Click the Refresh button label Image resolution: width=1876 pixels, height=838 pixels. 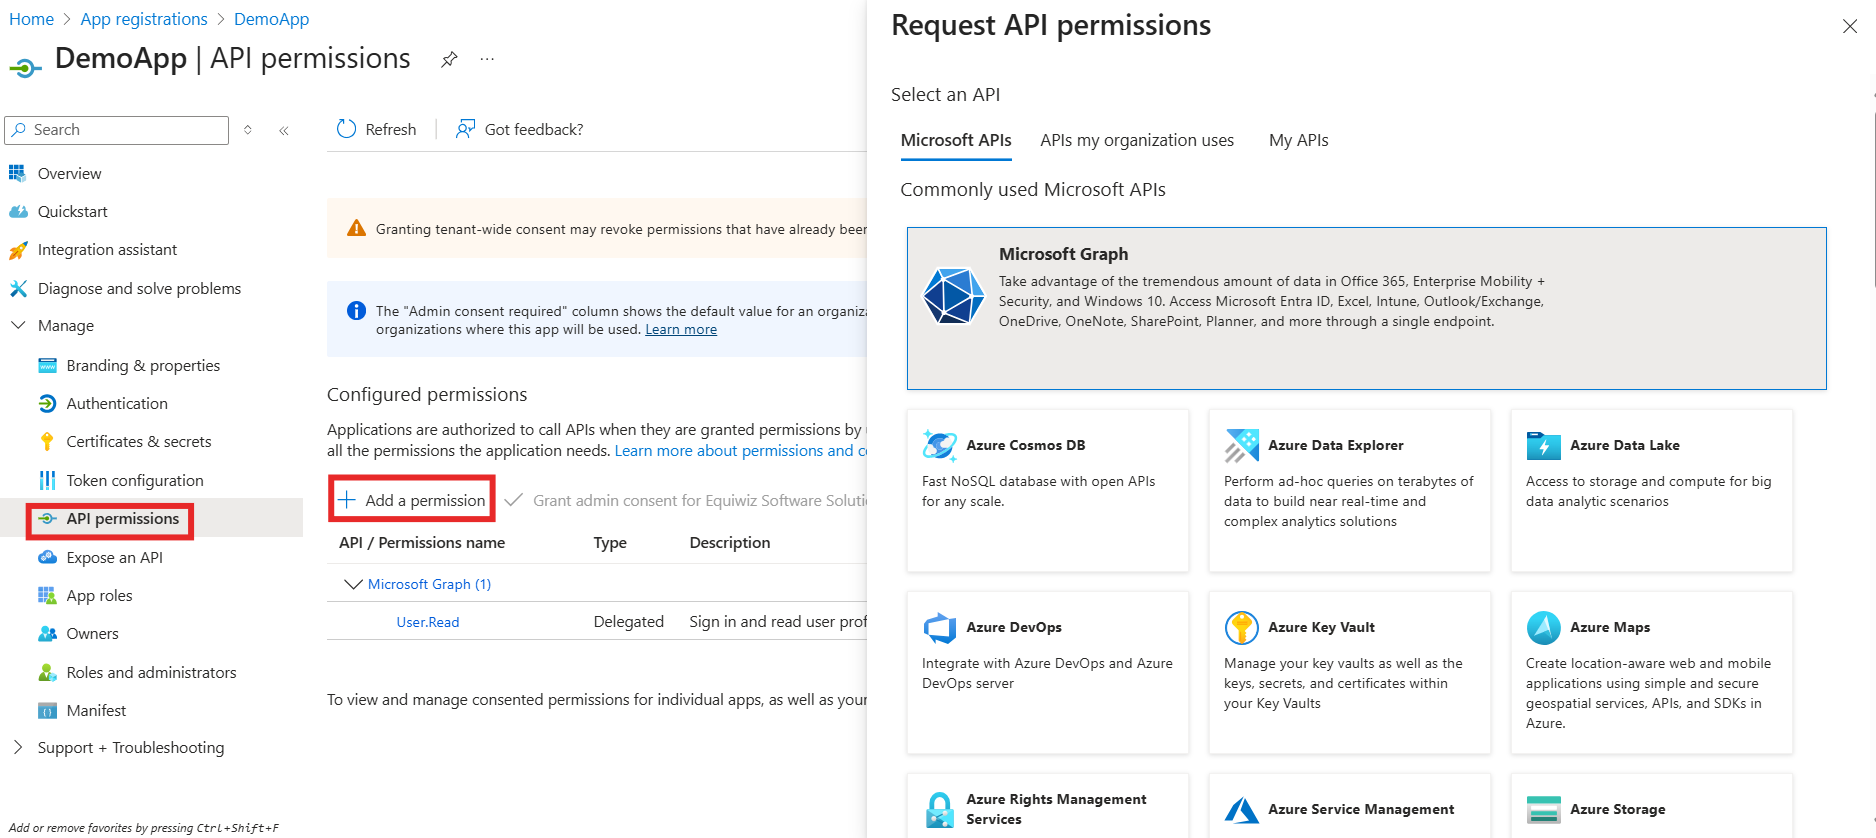pyautogui.click(x=391, y=129)
